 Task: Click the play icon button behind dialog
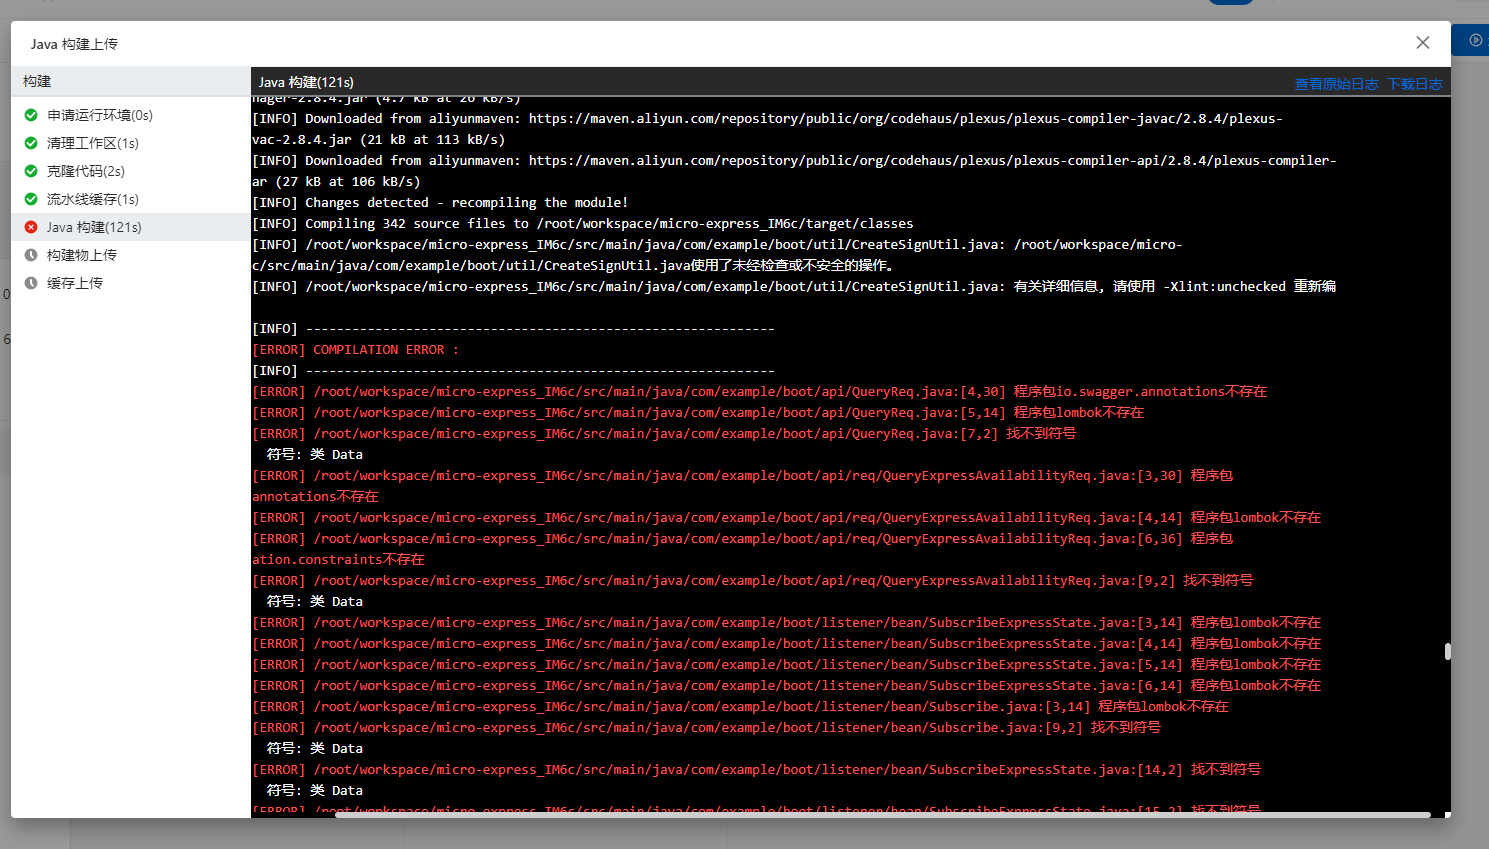point(1475,40)
